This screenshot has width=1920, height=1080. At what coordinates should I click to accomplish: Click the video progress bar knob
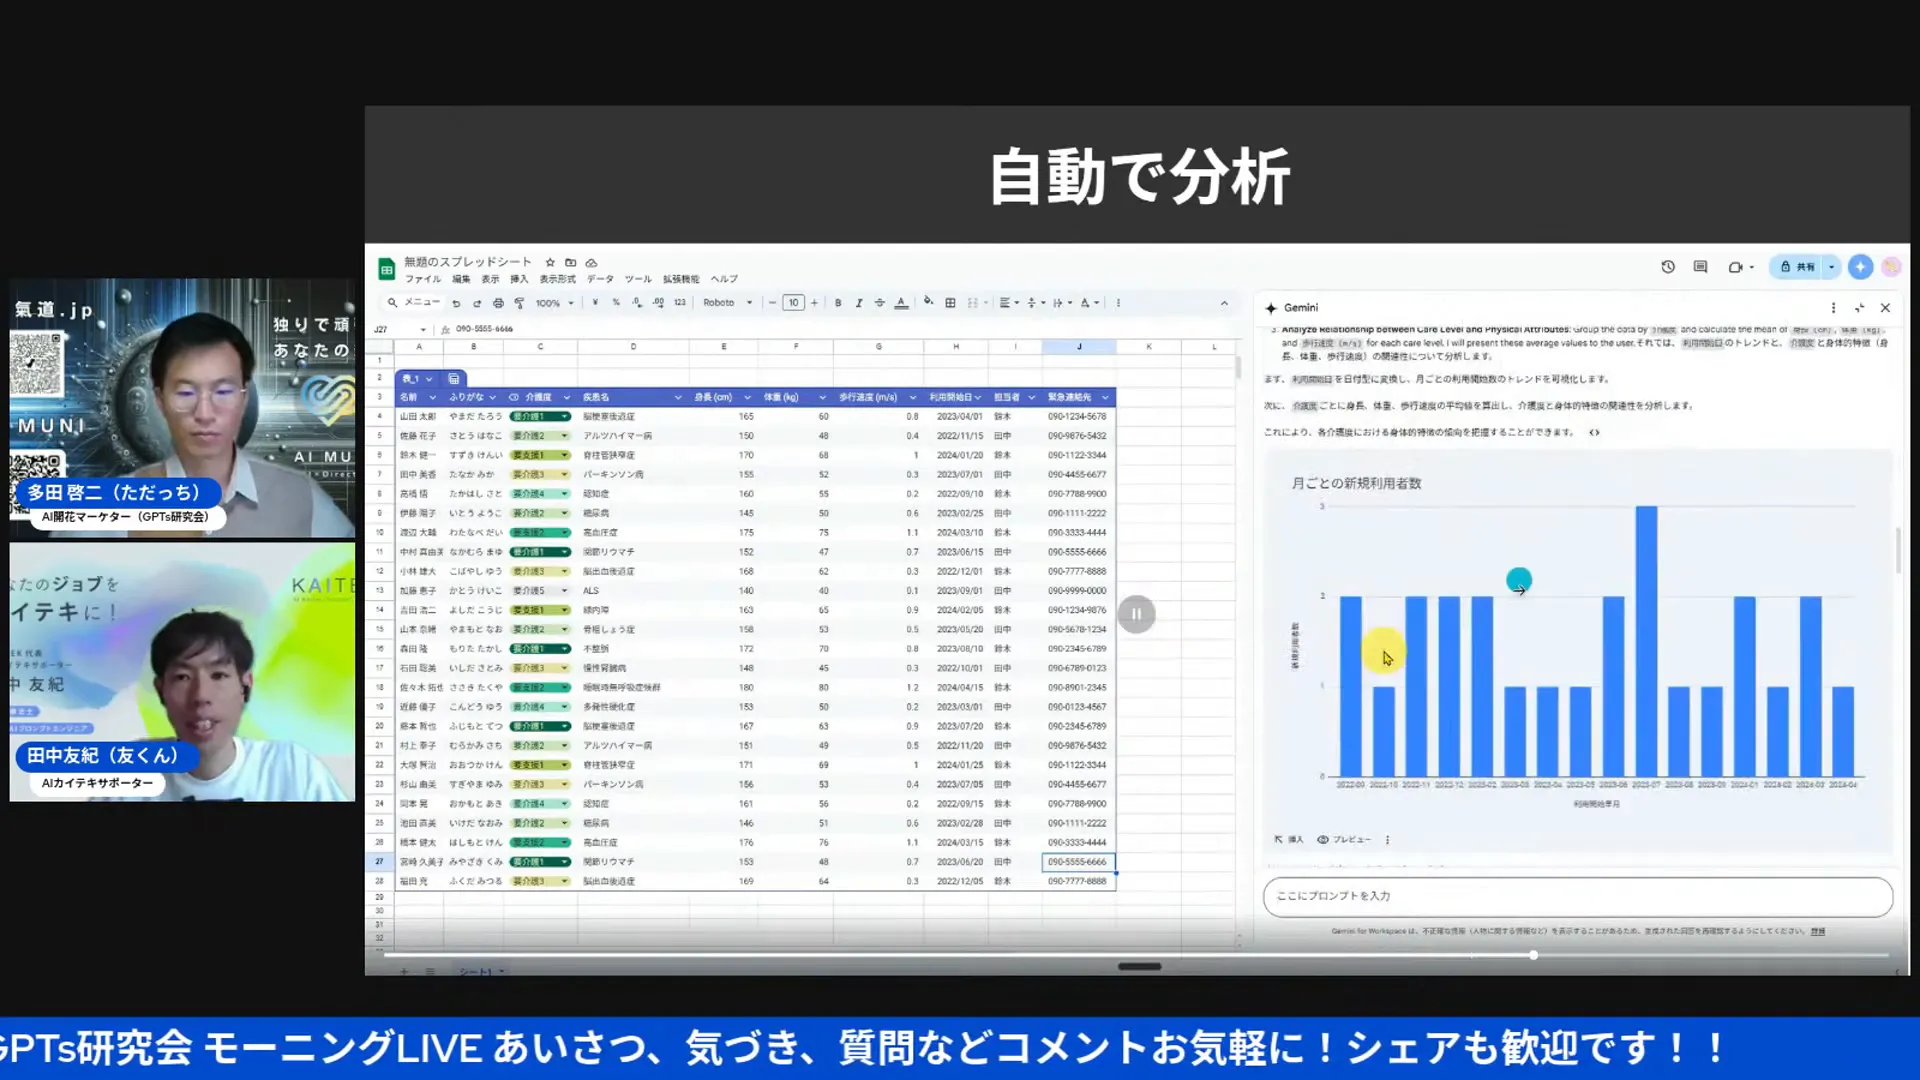pos(1533,955)
